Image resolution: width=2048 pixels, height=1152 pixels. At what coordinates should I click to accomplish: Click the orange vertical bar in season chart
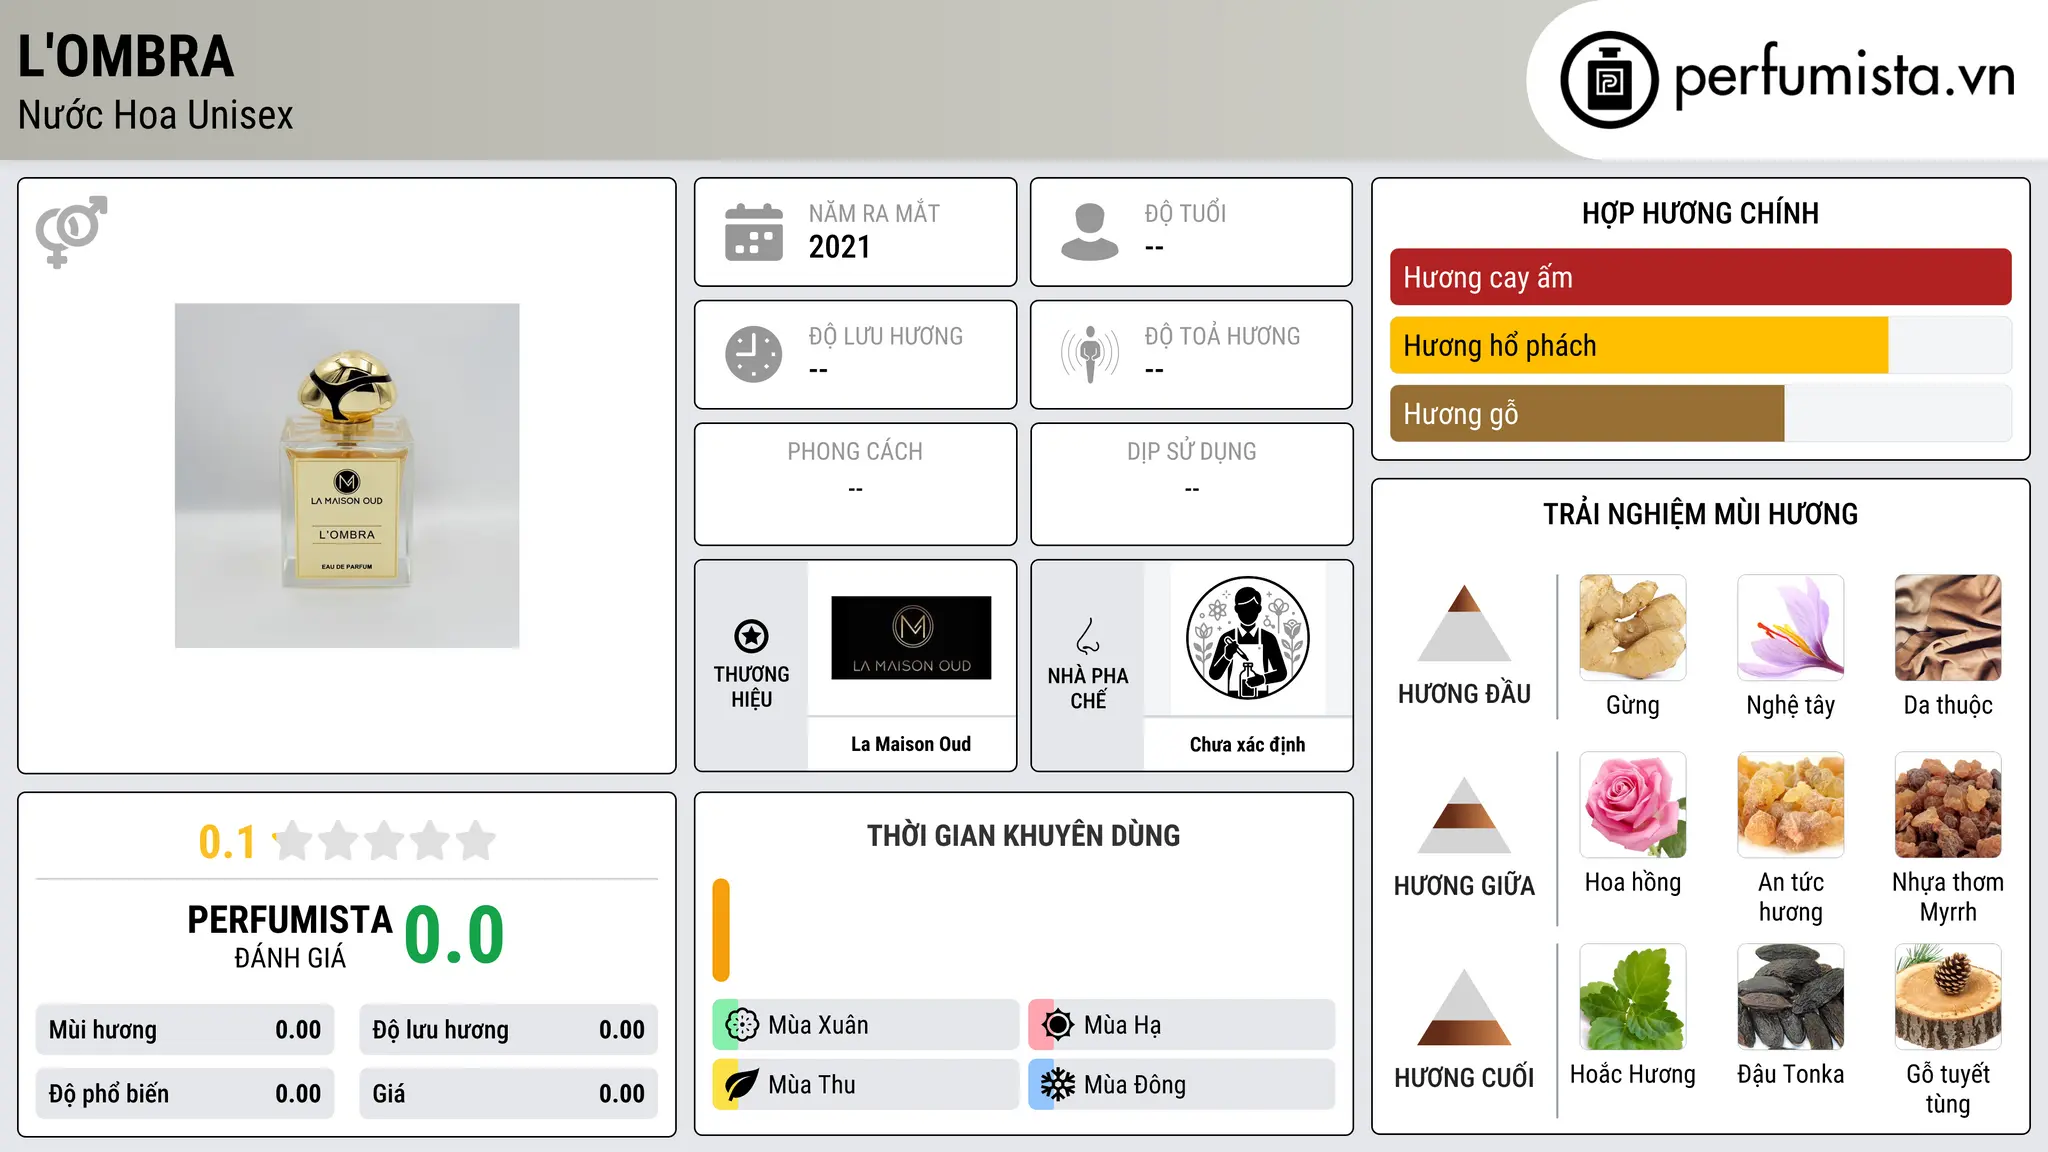(721, 930)
